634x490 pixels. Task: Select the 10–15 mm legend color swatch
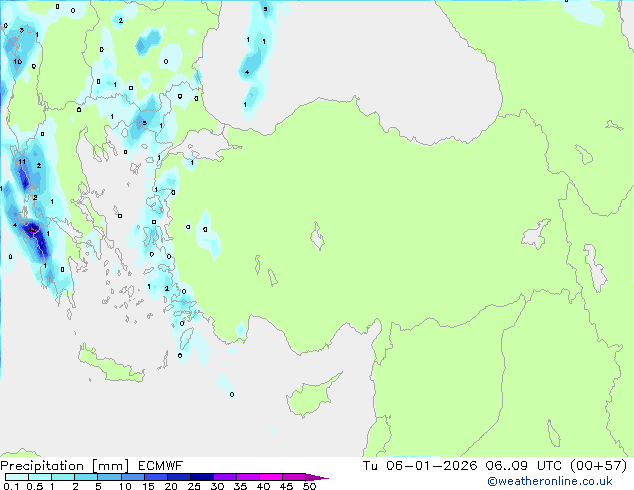click(x=132, y=477)
